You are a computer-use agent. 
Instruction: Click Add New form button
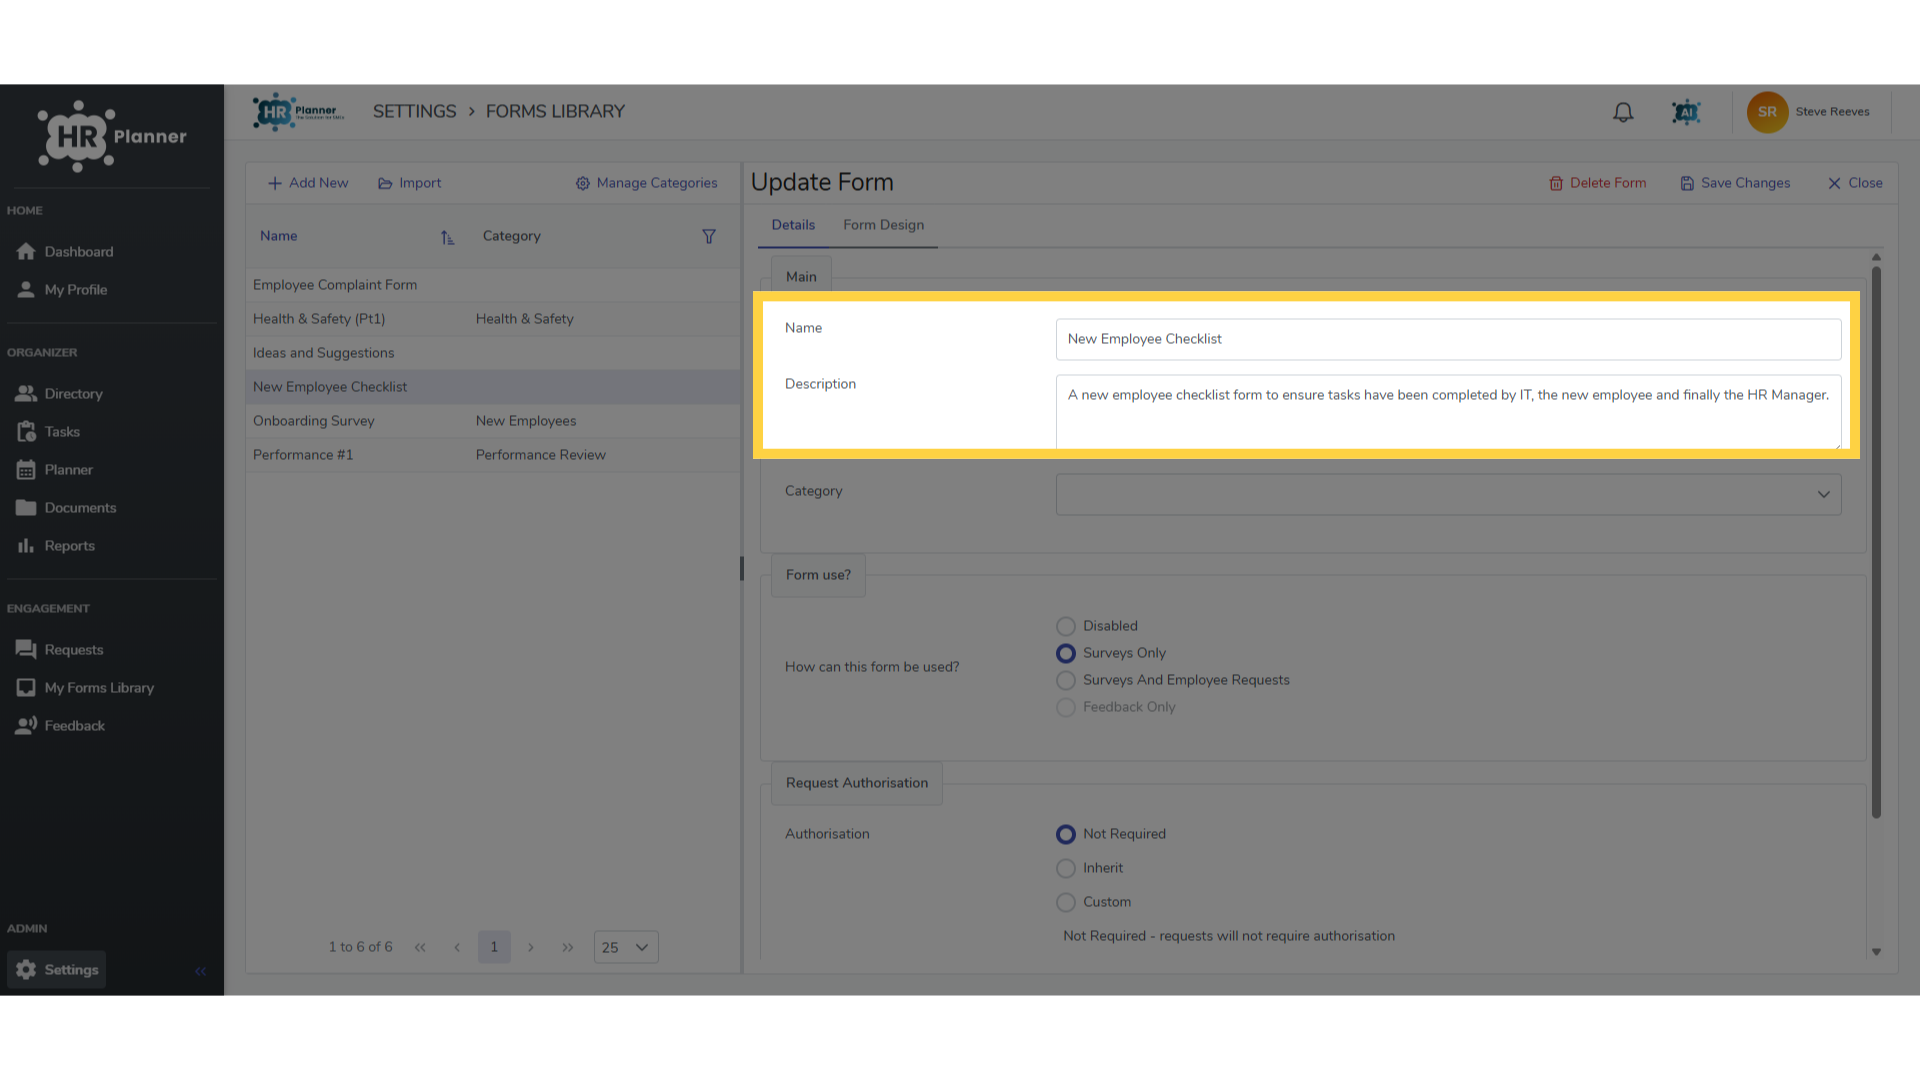[308, 183]
